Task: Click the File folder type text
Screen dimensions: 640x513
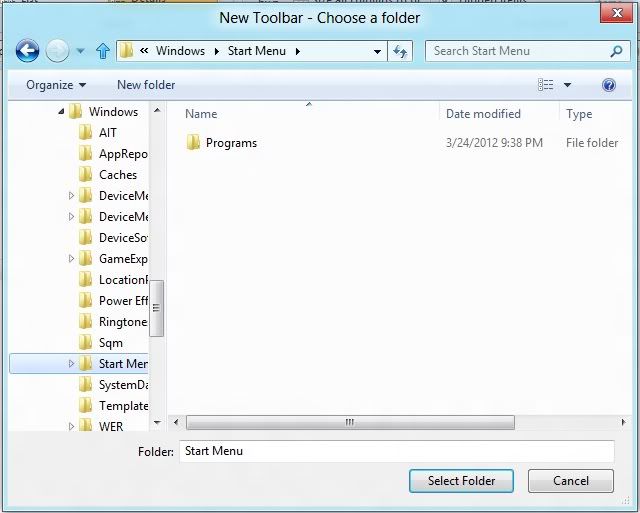Action: pos(592,143)
